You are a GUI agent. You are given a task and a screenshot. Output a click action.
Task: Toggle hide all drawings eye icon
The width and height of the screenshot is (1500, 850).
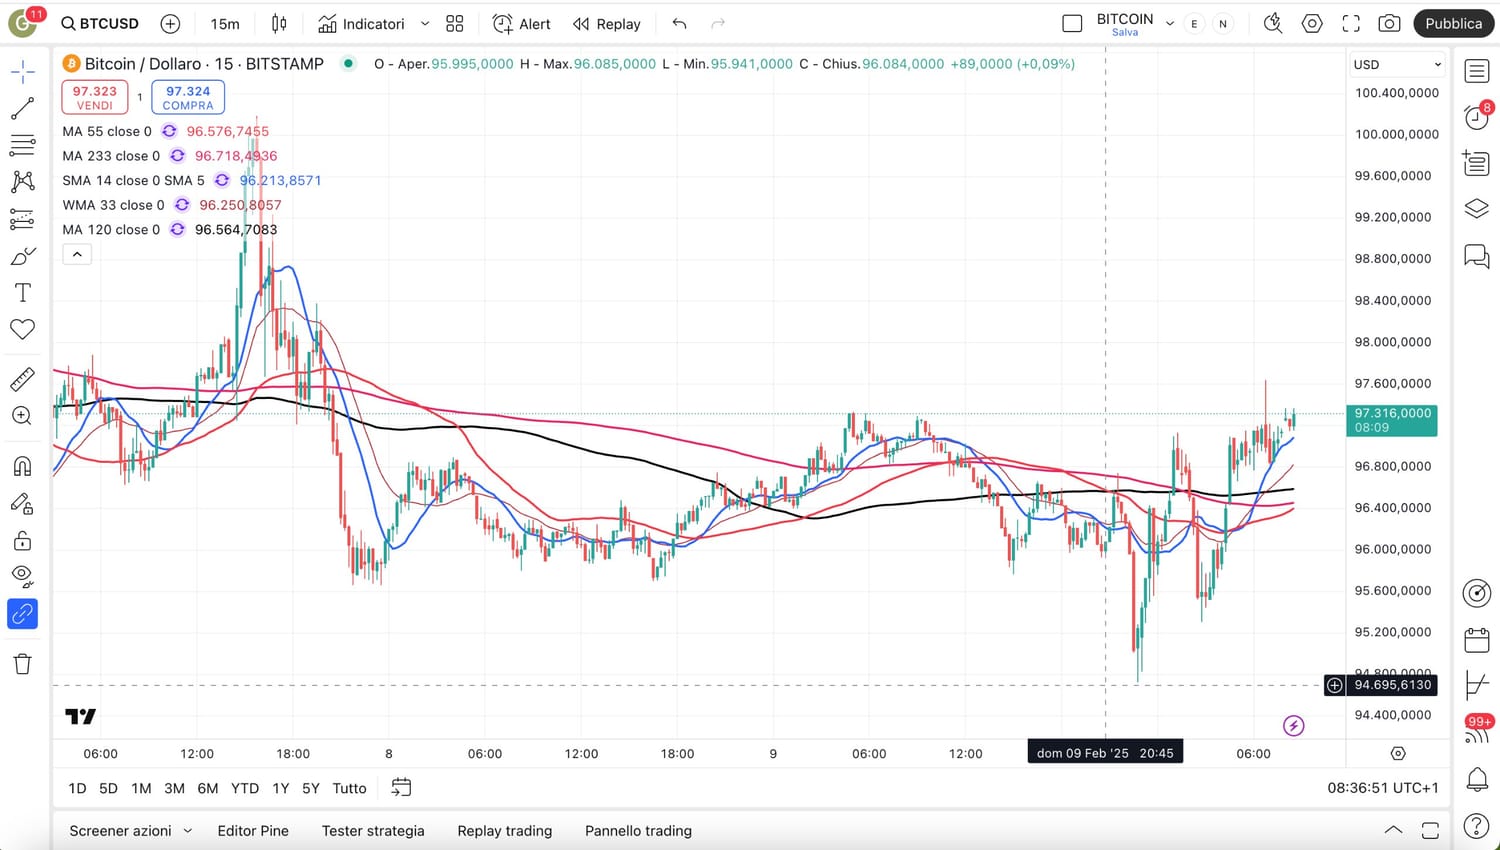pos(22,577)
